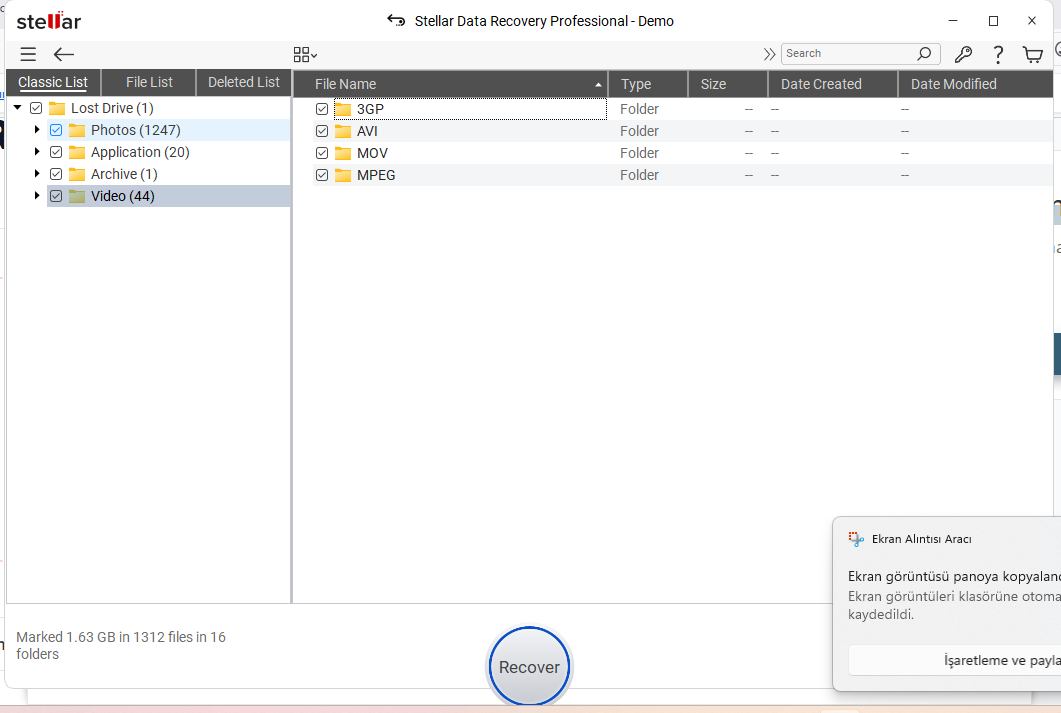The width and height of the screenshot is (1061, 713).
Task: Select the 3GP folder name
Action: (x=370, y=109)
